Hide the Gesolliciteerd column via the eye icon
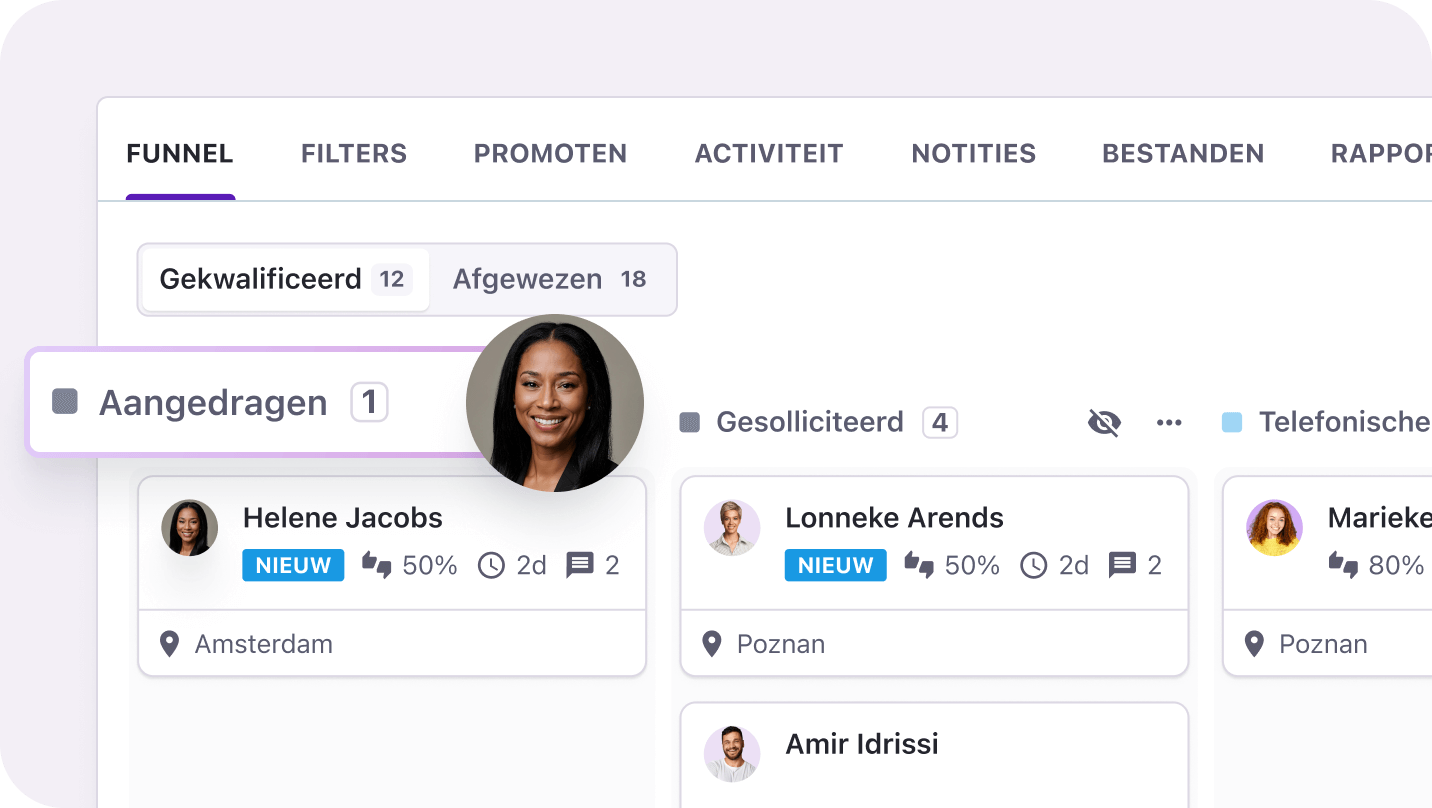The width and height of the screenshot is (1432, 808). [1104, 422]
